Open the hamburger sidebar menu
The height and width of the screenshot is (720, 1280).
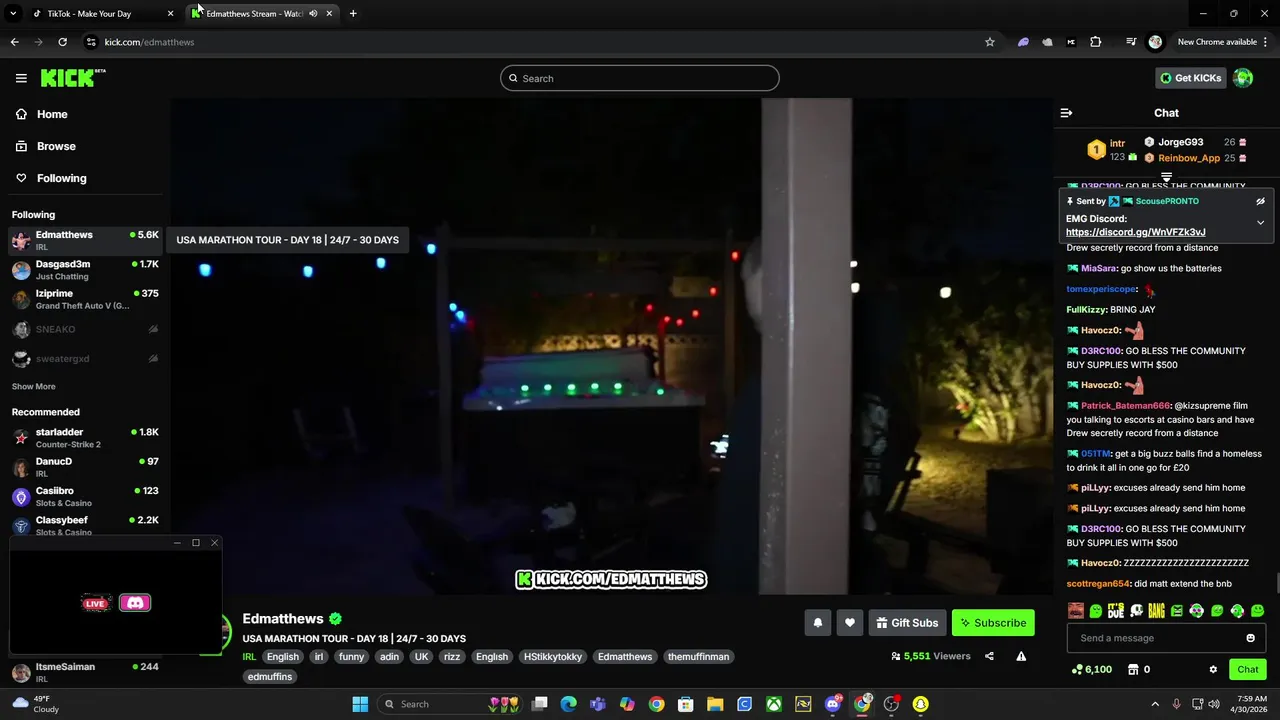click(x=21, y=78)
